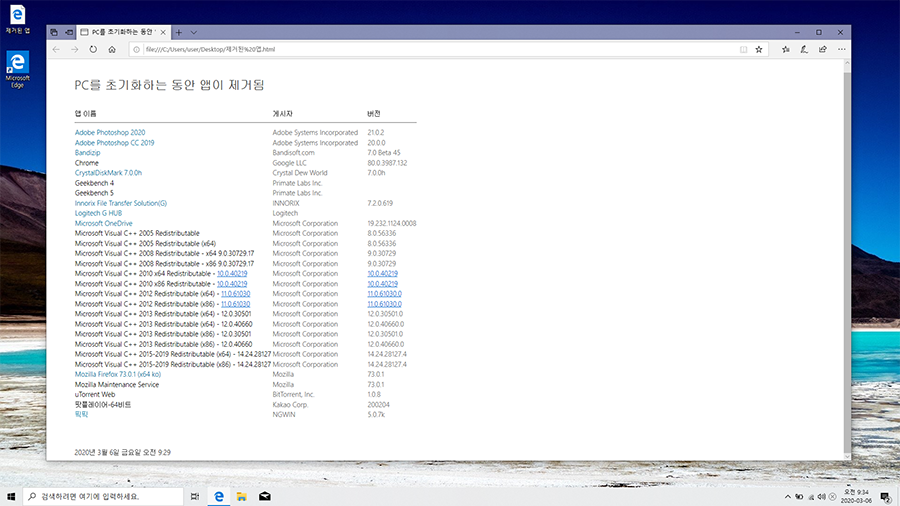Open the Adobe Photoshop 2020 link
Image resolution: width=900 pixels, height=506 pixels.
(x=110, y=133)
